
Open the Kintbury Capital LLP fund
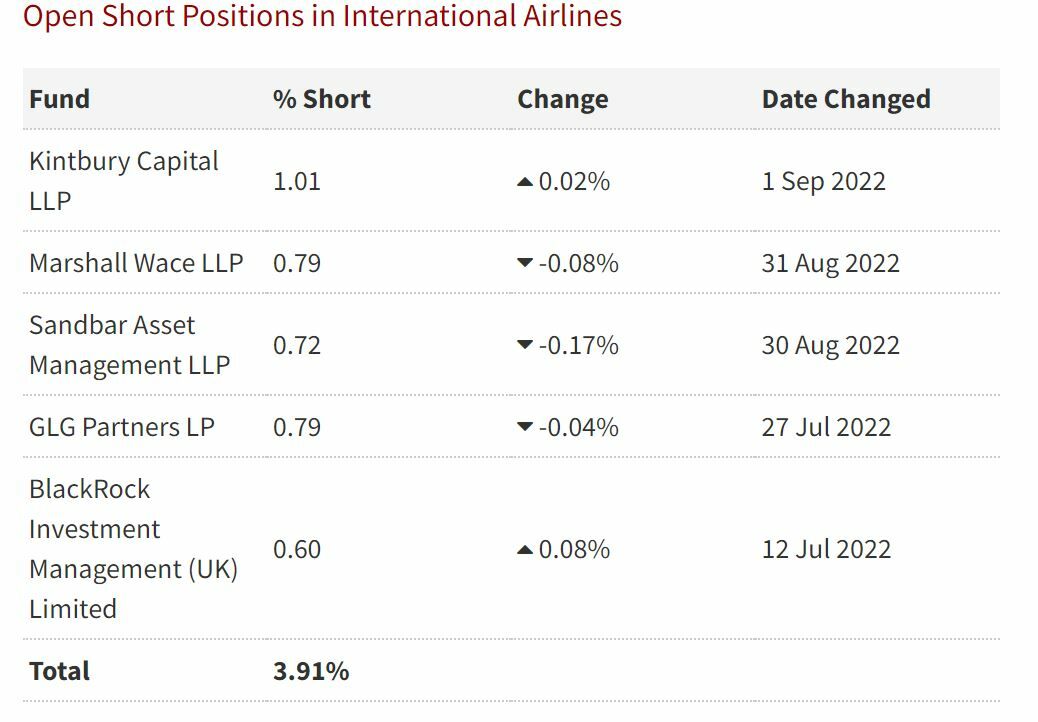[x=123, y=181]
